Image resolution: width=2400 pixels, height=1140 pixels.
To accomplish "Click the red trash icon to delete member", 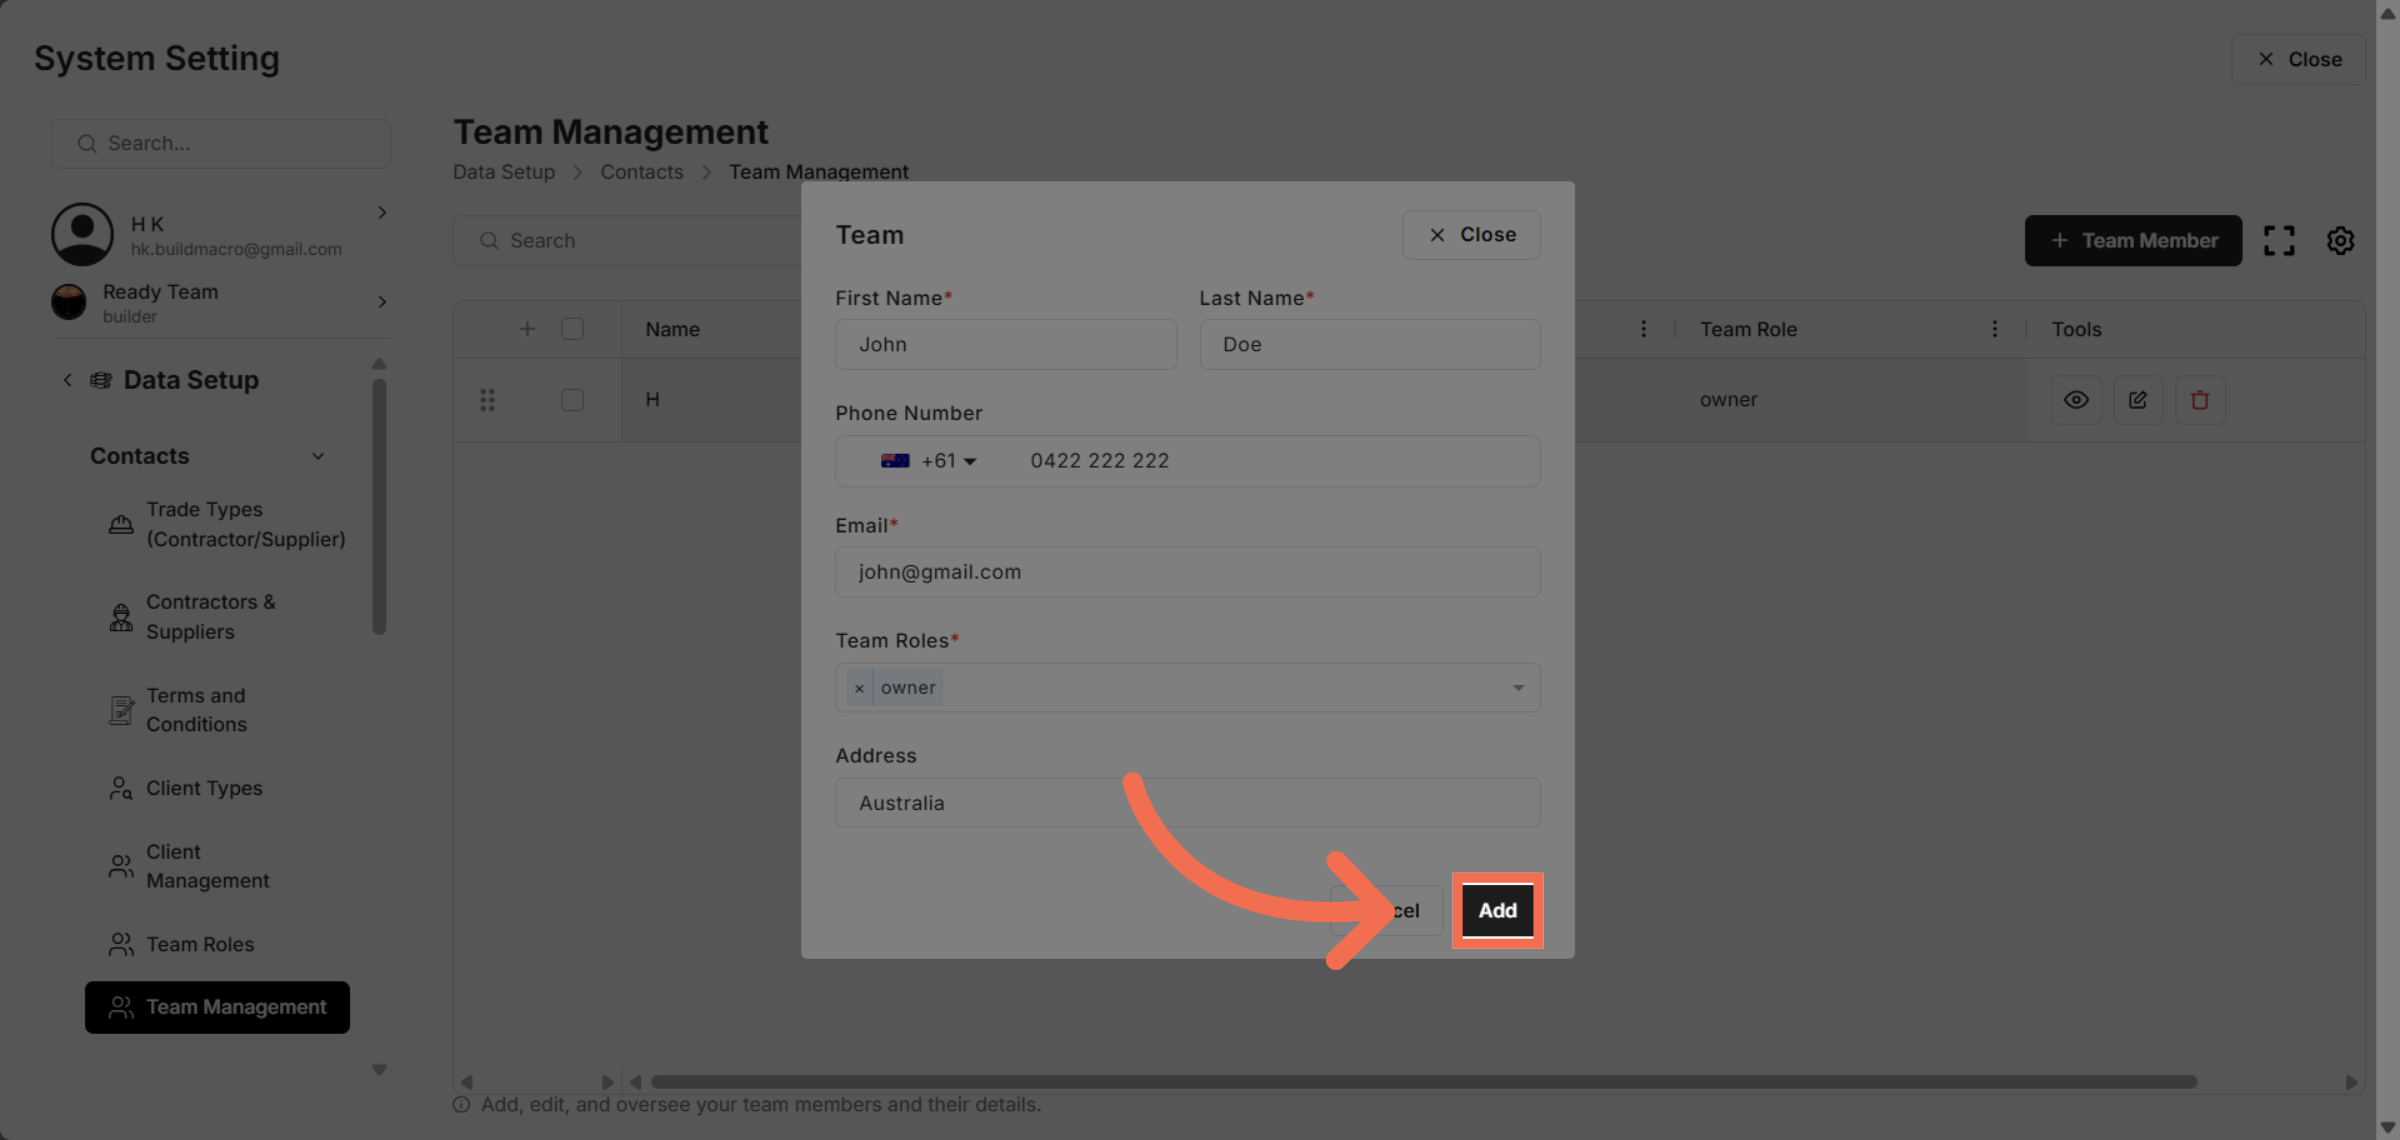I will pos(2200,399).
